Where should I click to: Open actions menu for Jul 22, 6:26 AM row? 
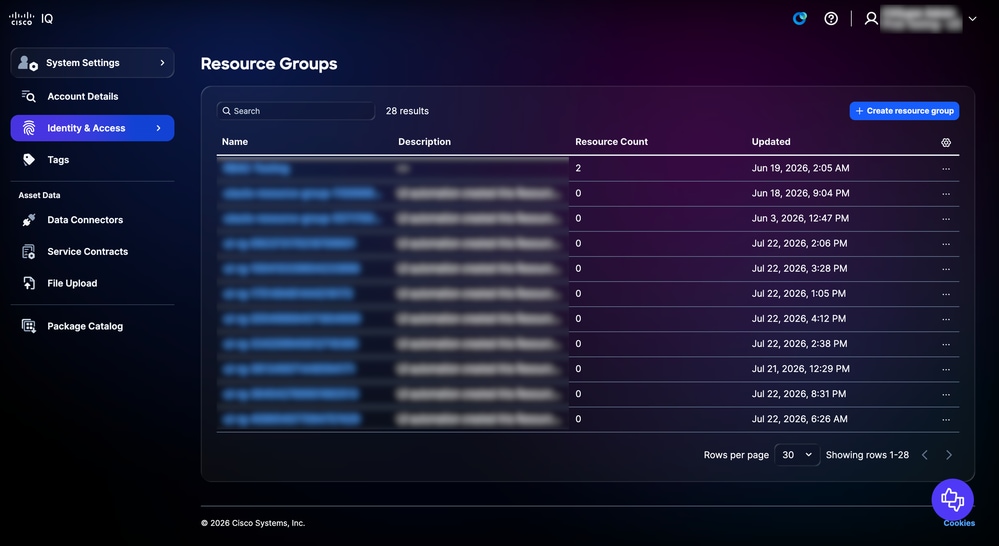pyautogui.click(x=946, y=420)
